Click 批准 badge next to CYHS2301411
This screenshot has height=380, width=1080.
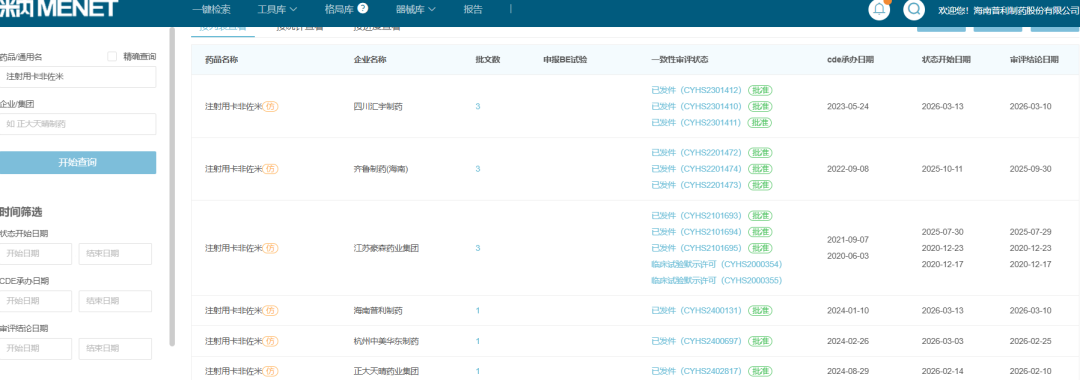(760, 123)
